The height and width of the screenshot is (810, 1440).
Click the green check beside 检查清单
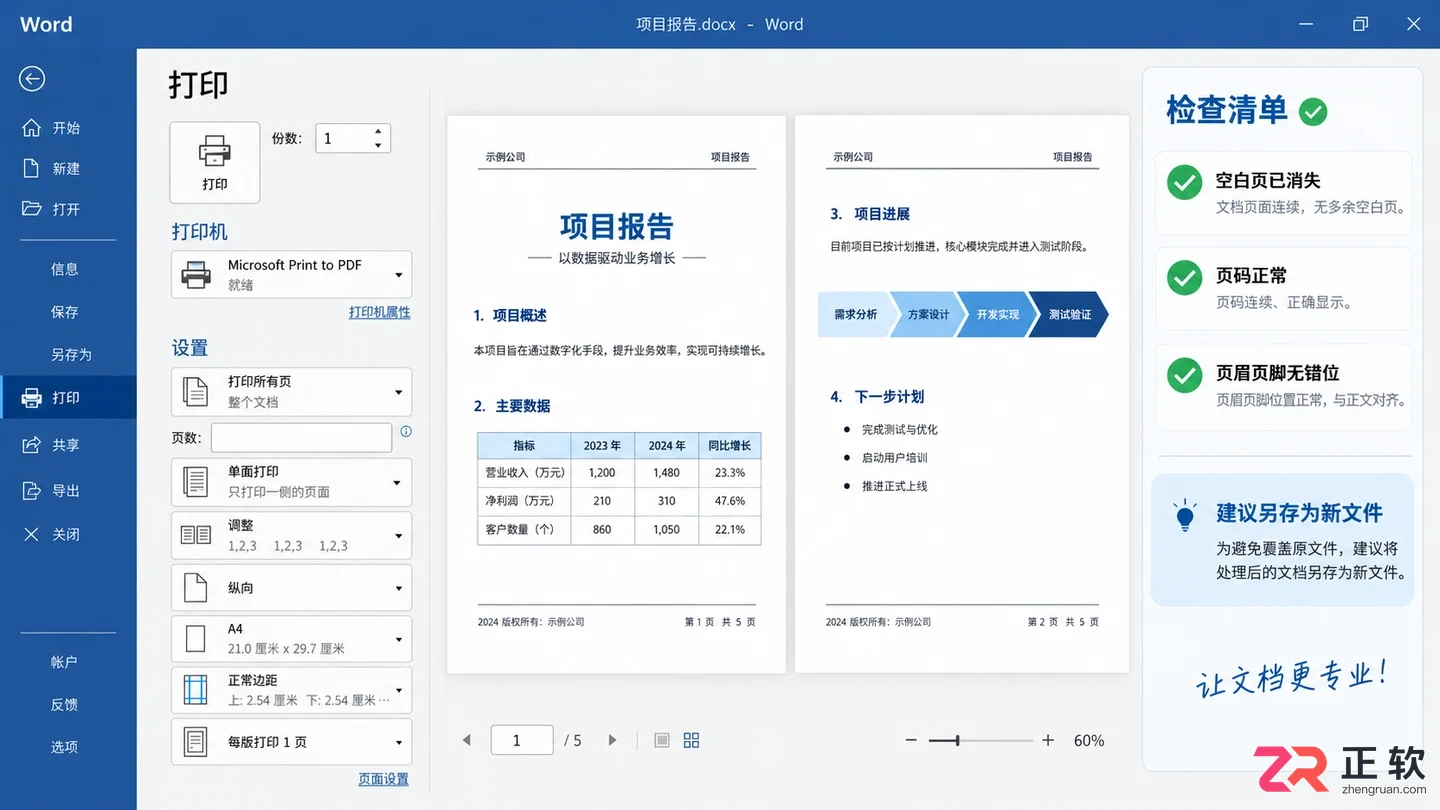pos(1313,112)
